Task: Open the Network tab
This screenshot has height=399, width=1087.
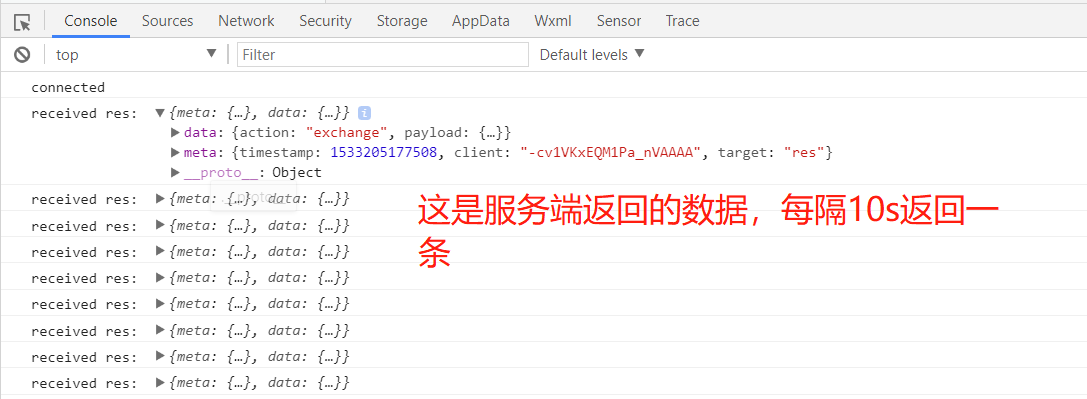Action: click(246, 21)
